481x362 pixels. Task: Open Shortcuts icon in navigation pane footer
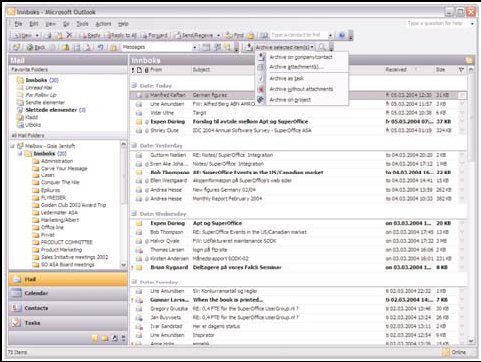pos(115,339)
